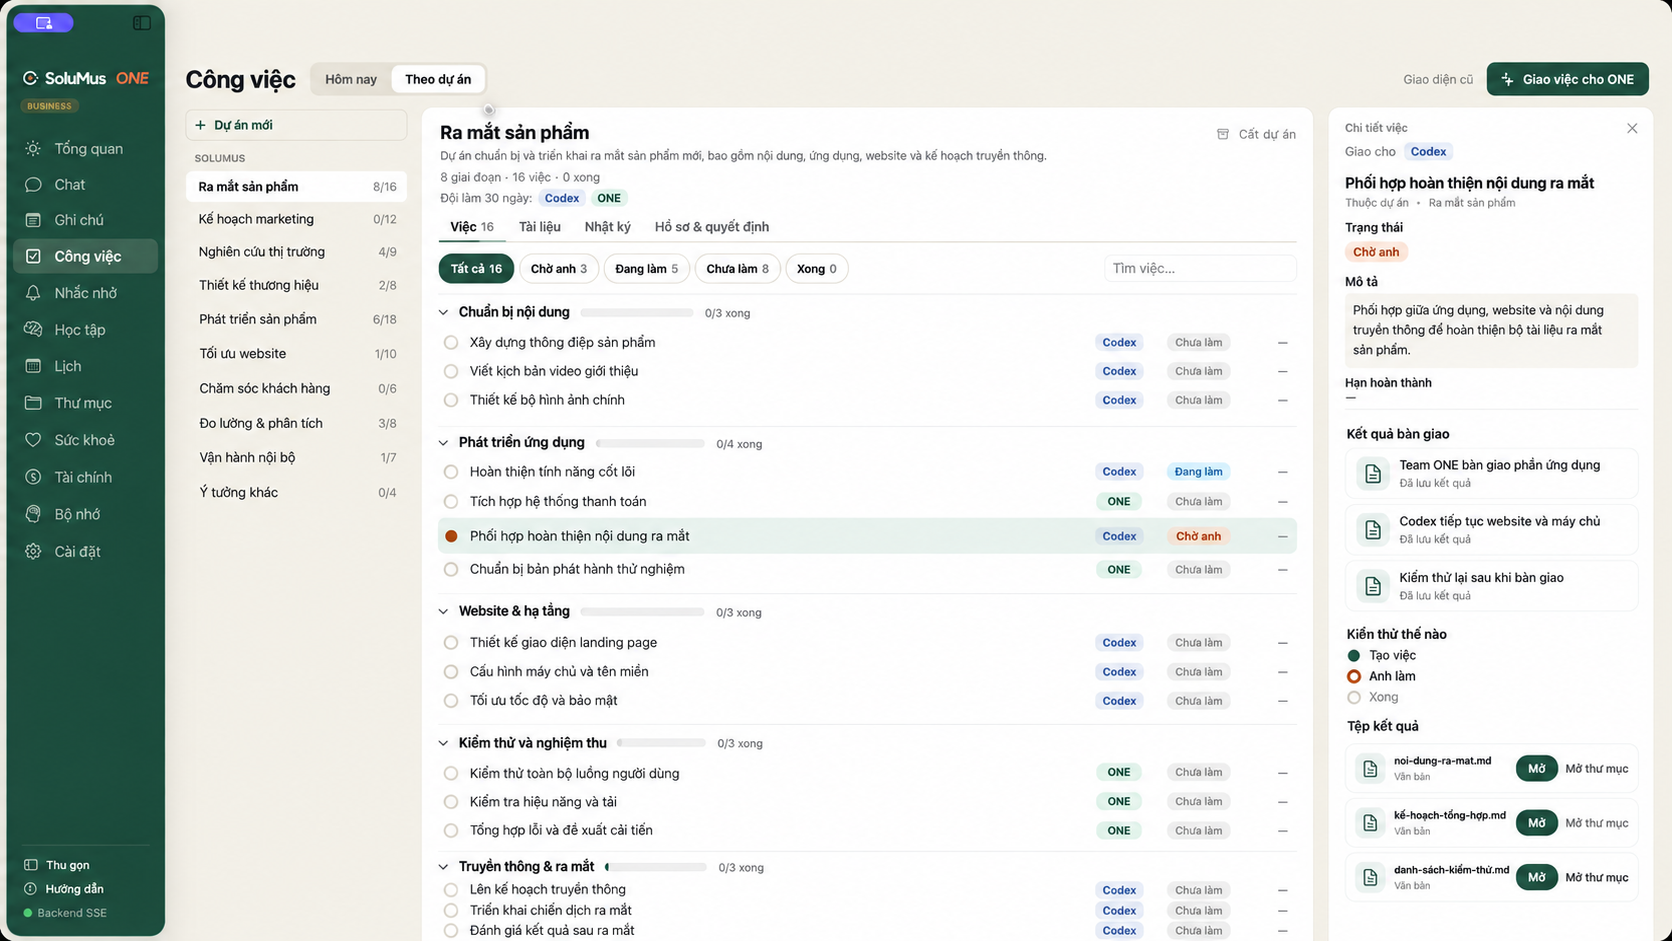Open Chat from the sidebar icon
1672x941 pixels.
point(33,184)
